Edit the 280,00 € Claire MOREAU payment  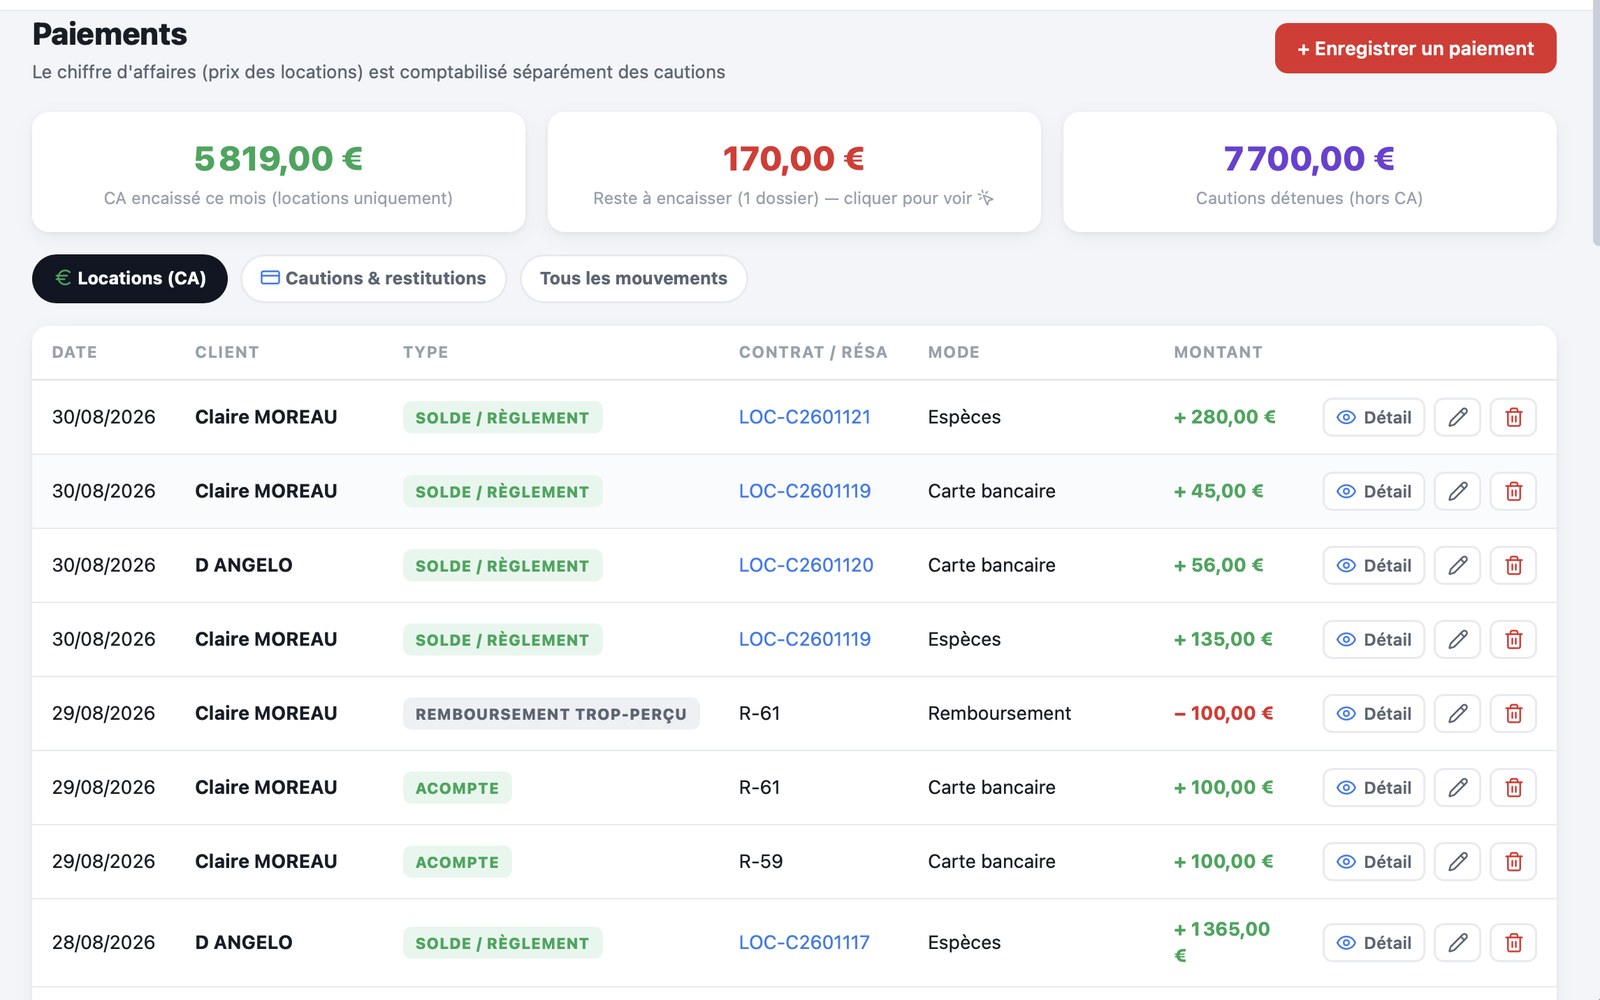point(1457,417)
